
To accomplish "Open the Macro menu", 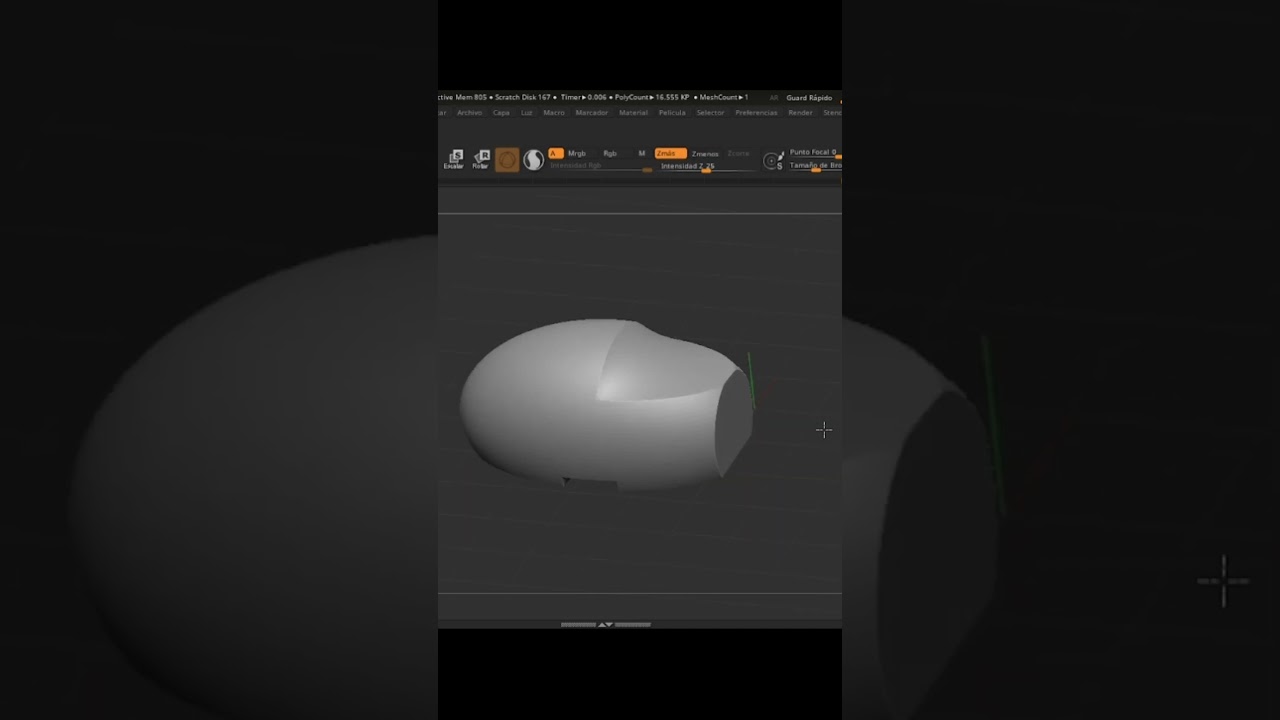I will click(554, 113).
